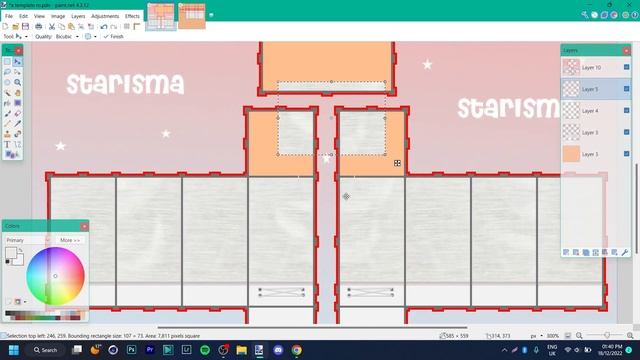Viewport: 640px width, 360px height.
Task: Open Google Chrome from the taskbar
Action: pyautogui.click(x=297, y=350)
